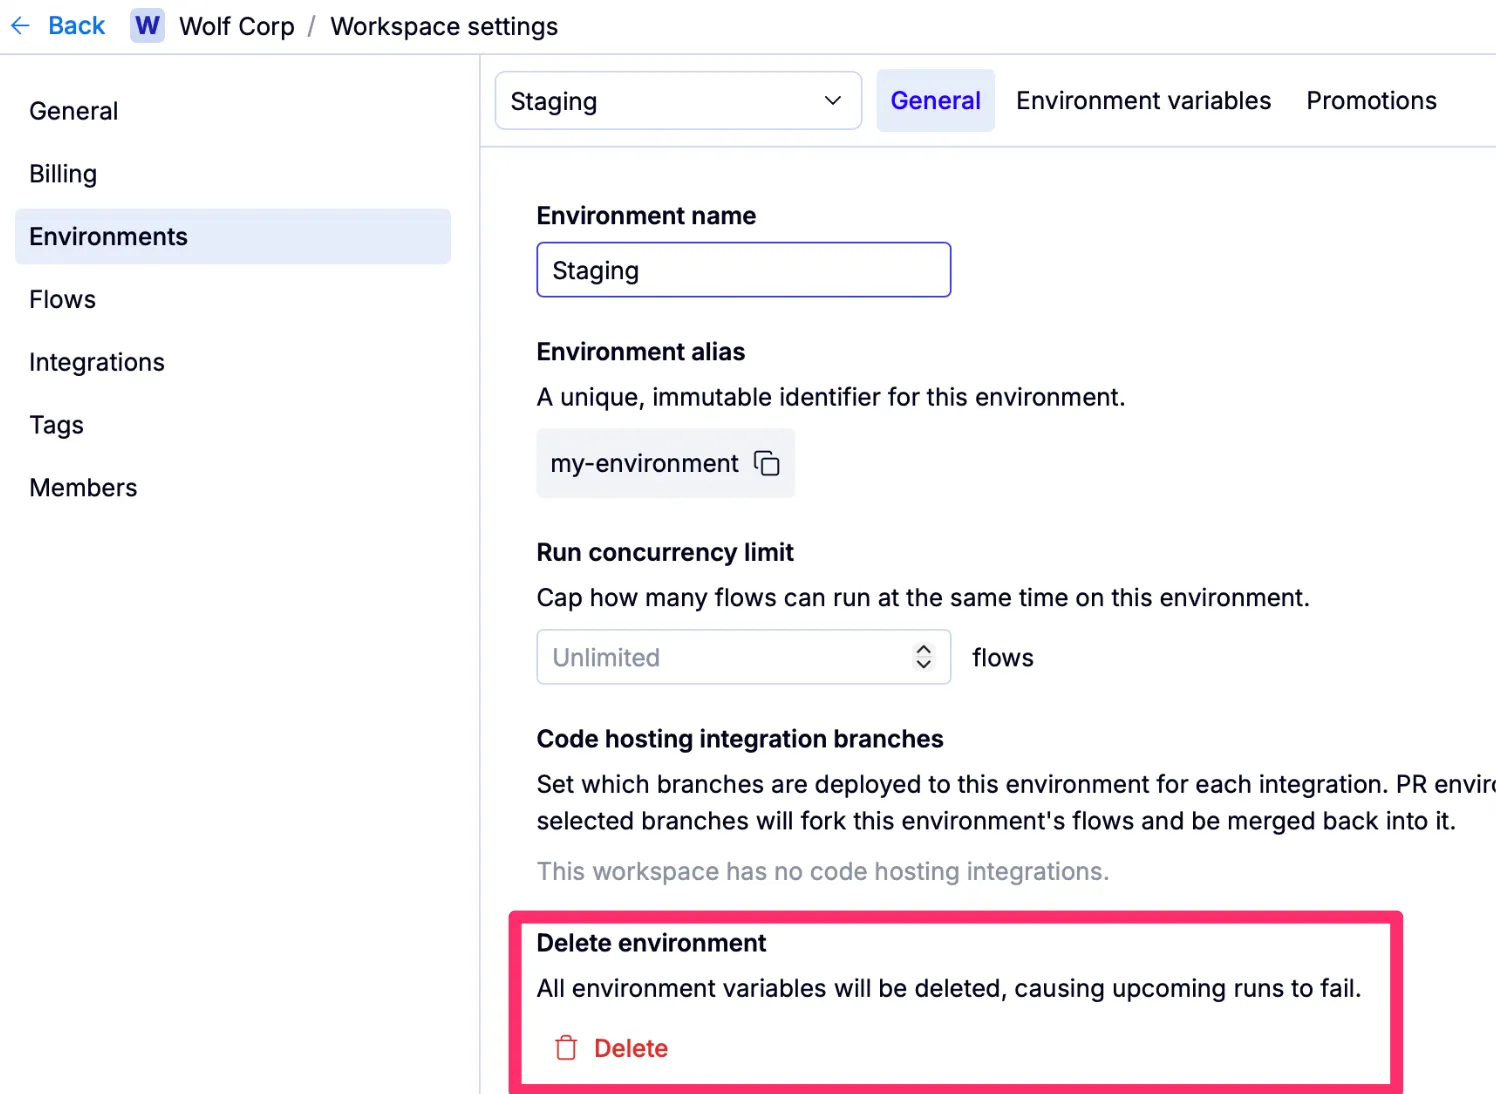Navigate to Integrations settings
Screen dimensions: 1496x1094
97,363
